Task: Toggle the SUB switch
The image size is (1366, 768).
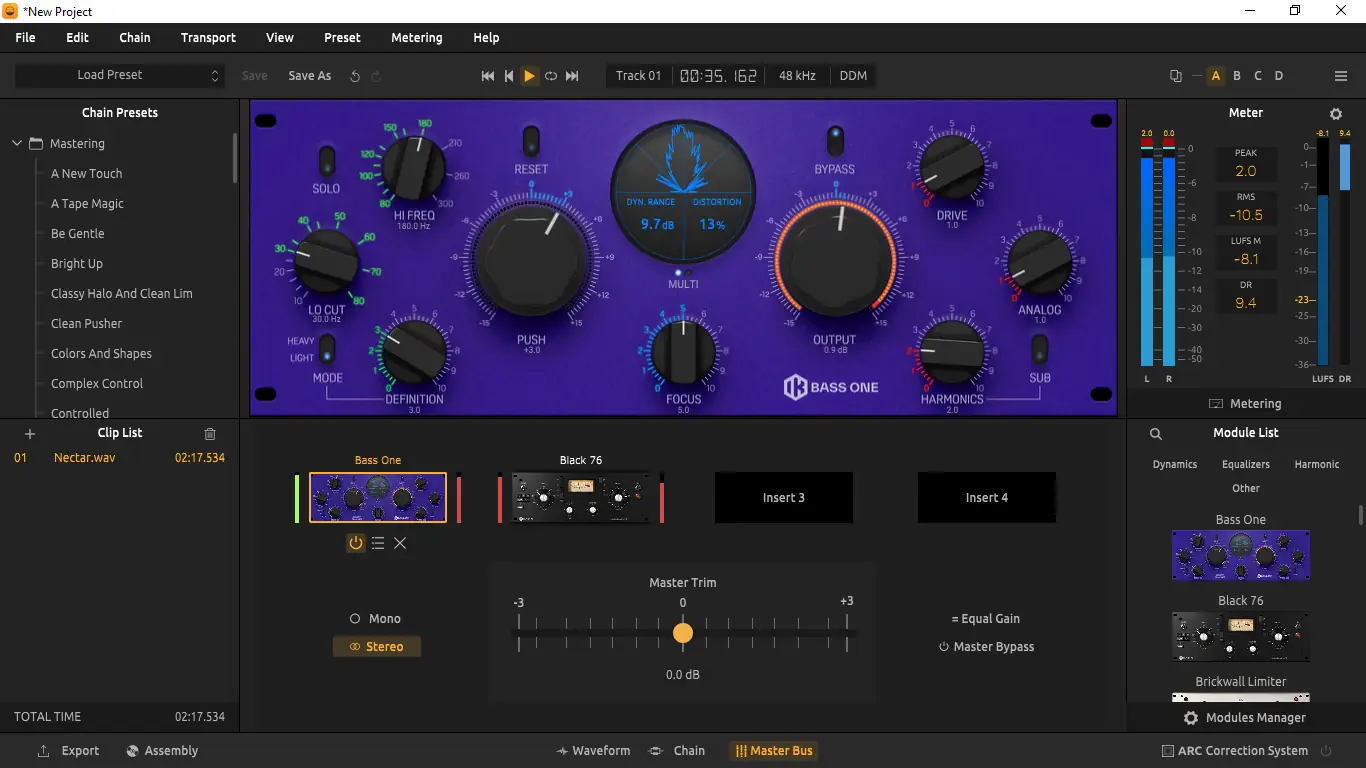Action: [1040, 350]
